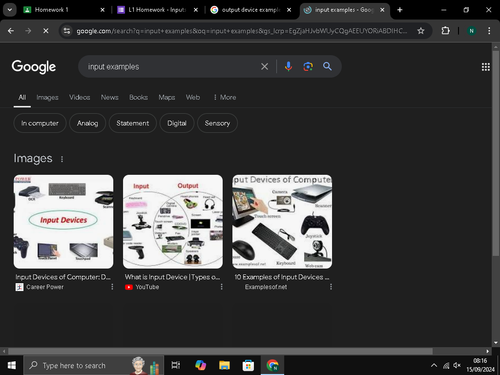This screenshot has height=375, width=500.
Task: Open more options for Career Power result
Action: [112, 287]
